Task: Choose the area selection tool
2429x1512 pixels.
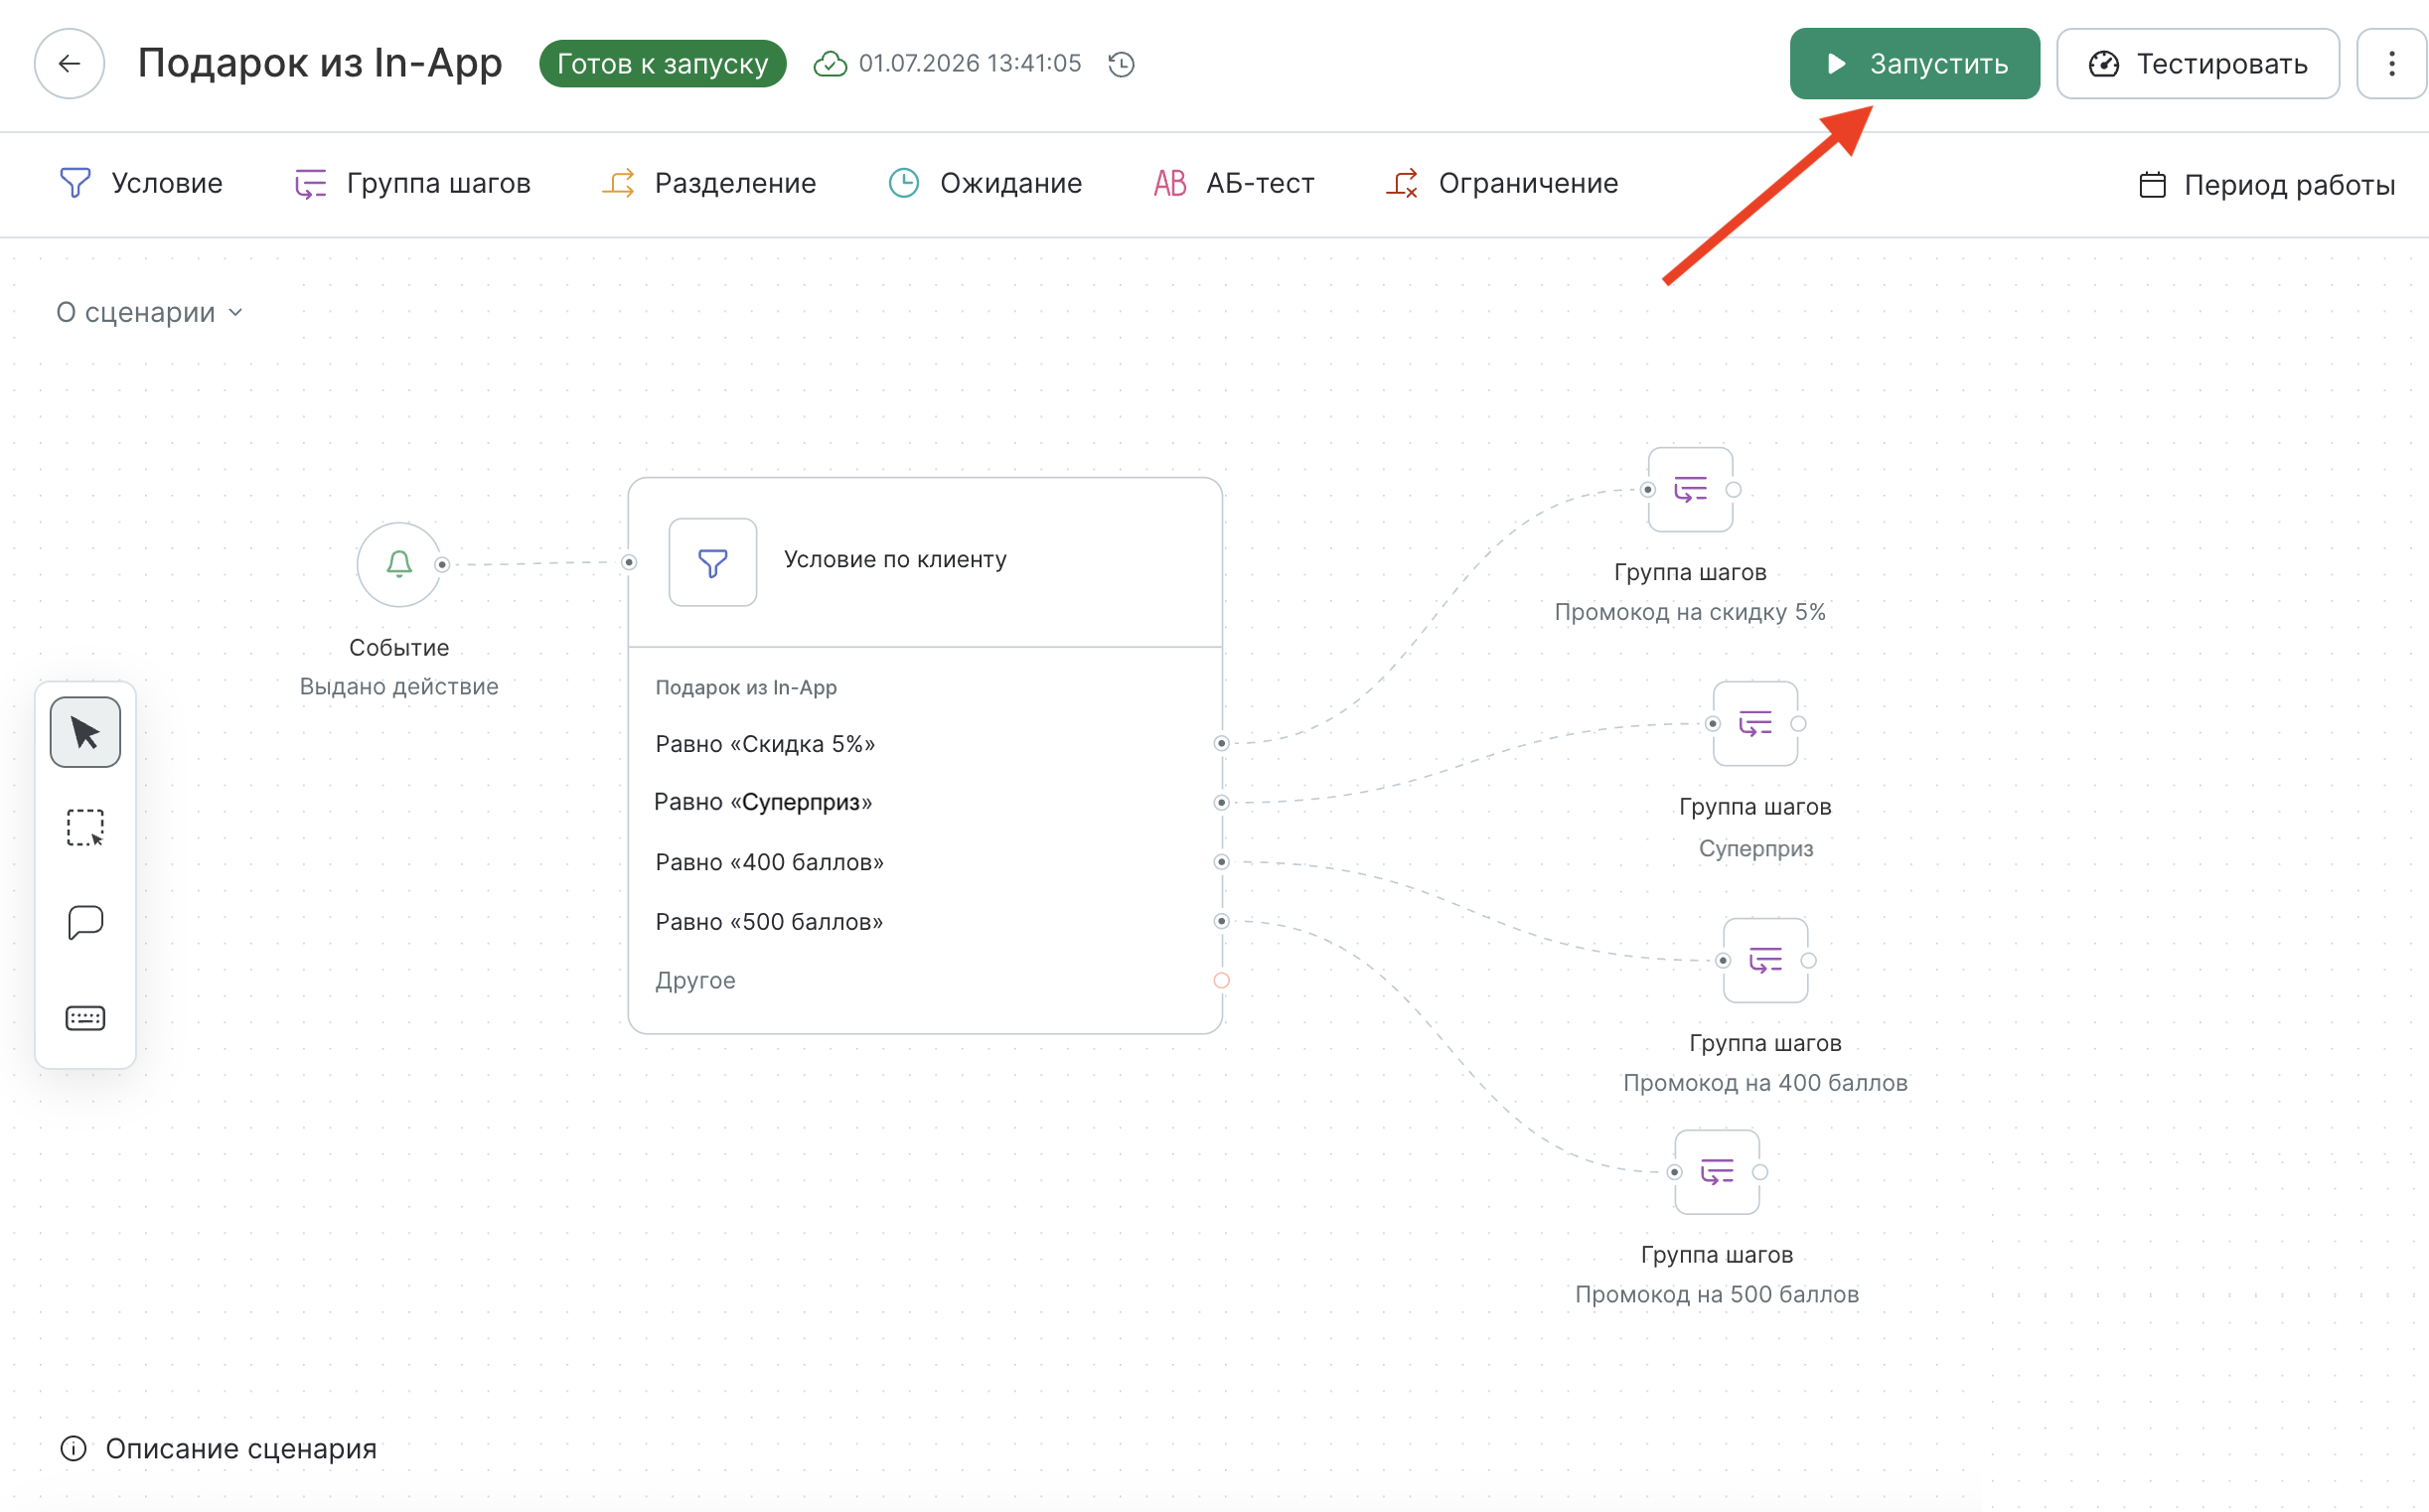Action: 85,827
